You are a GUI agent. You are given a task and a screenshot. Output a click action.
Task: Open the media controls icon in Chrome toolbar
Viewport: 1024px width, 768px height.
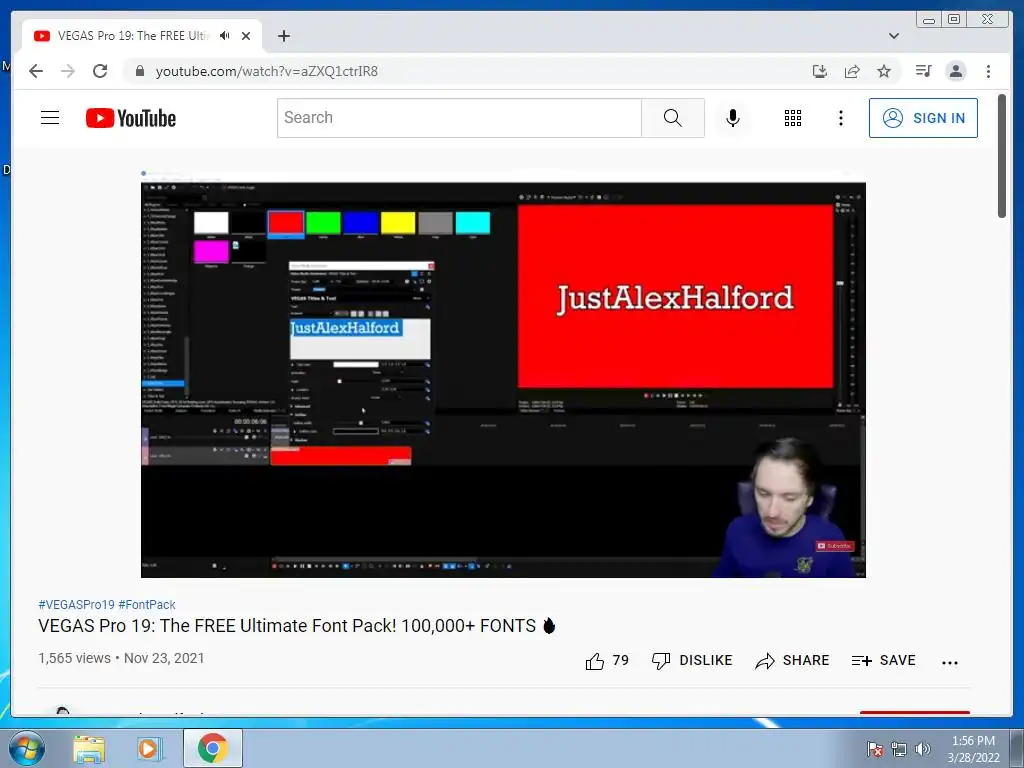pyautogui.click(x=923, y=71)
